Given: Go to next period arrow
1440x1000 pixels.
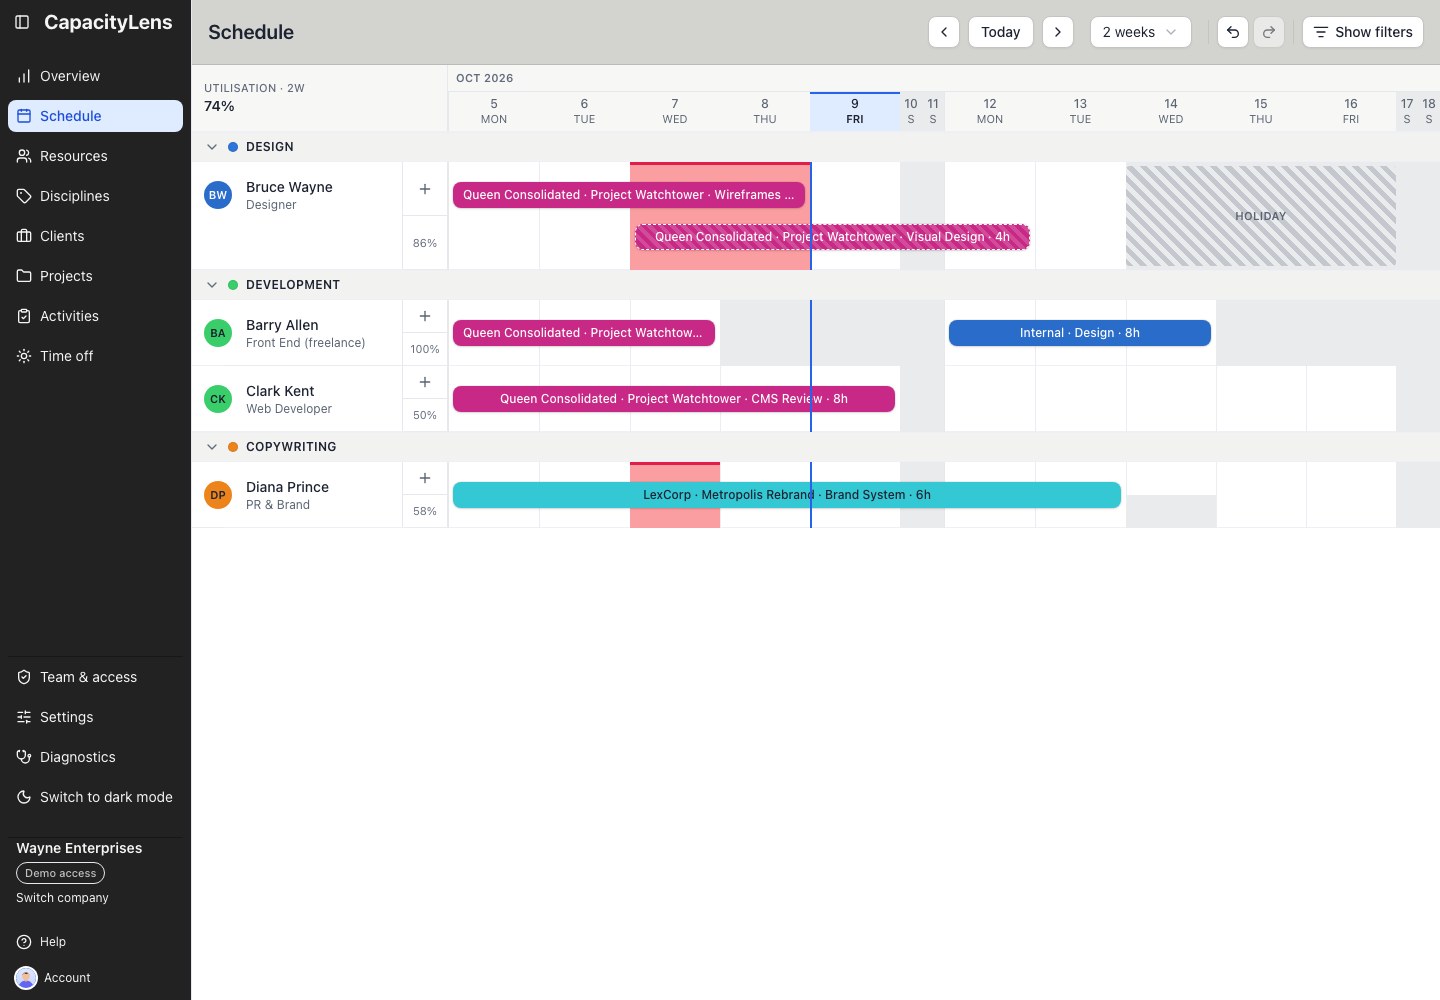Looking at the screenshot, I should tap(1058, 32).
